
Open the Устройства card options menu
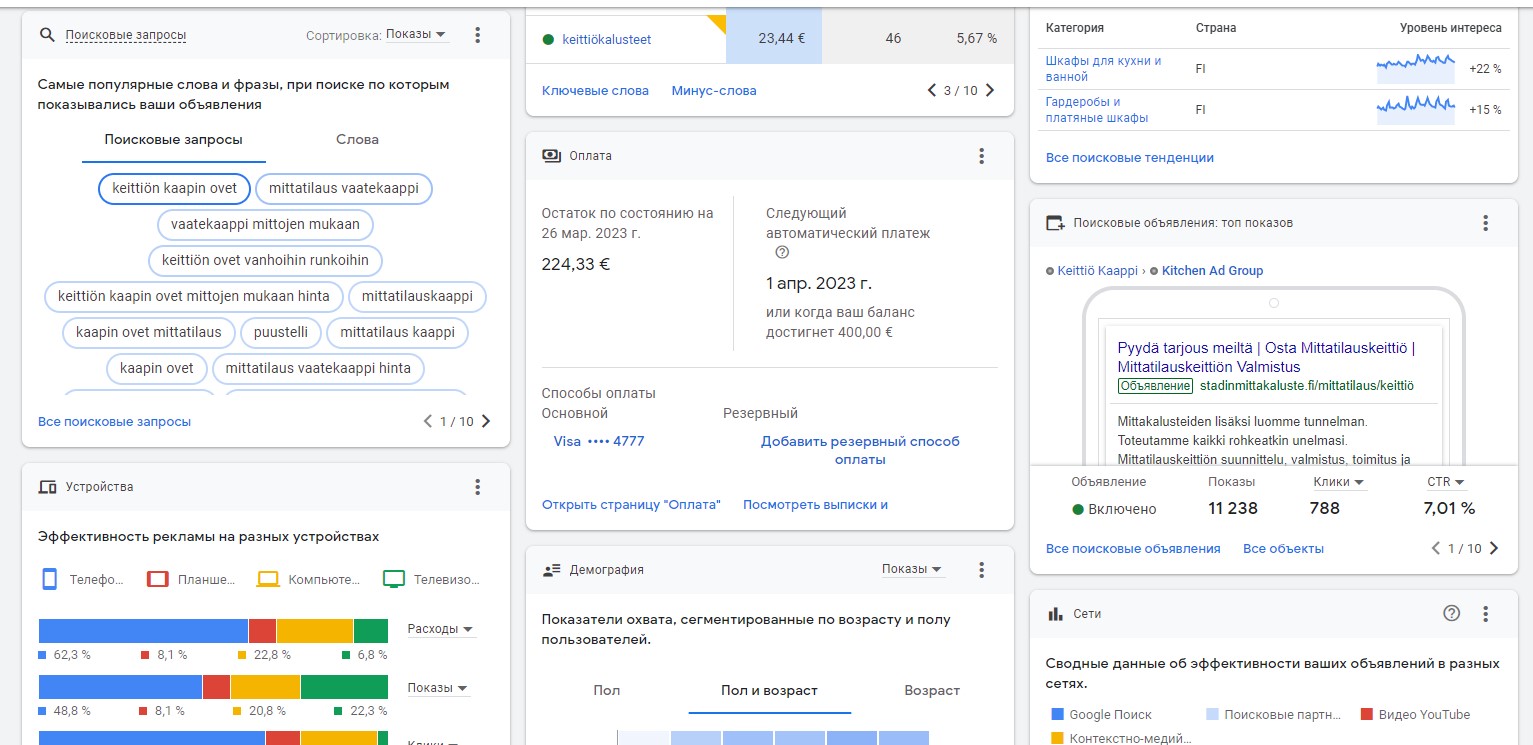(x=477, y=487)
